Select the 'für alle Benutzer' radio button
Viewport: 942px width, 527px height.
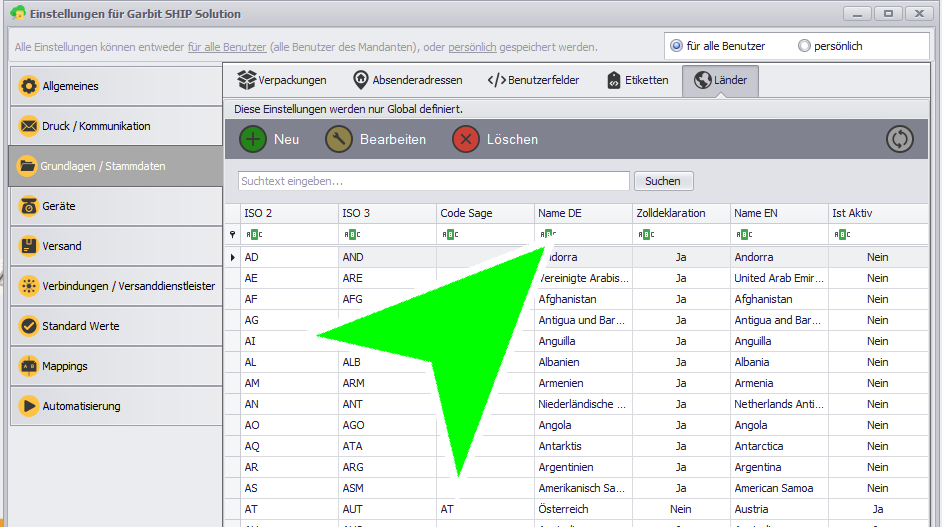coord(676,46)
